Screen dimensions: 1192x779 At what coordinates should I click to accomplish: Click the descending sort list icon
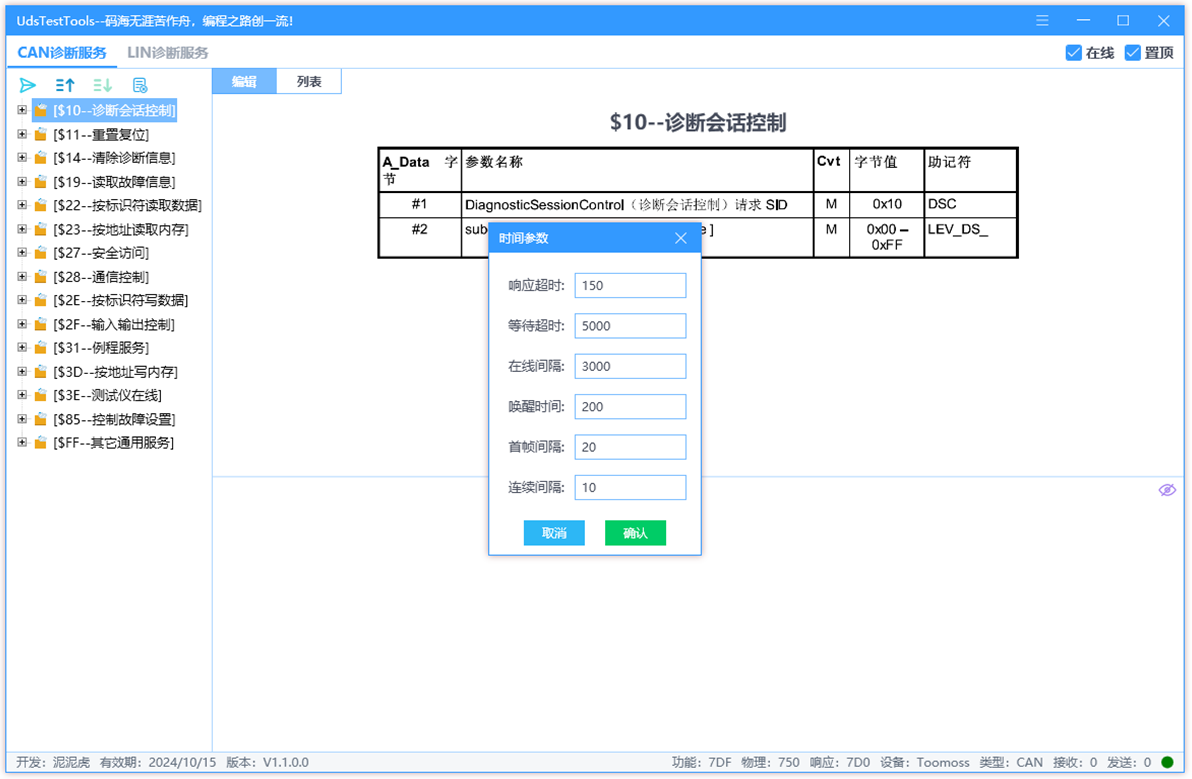pos(101,85)
